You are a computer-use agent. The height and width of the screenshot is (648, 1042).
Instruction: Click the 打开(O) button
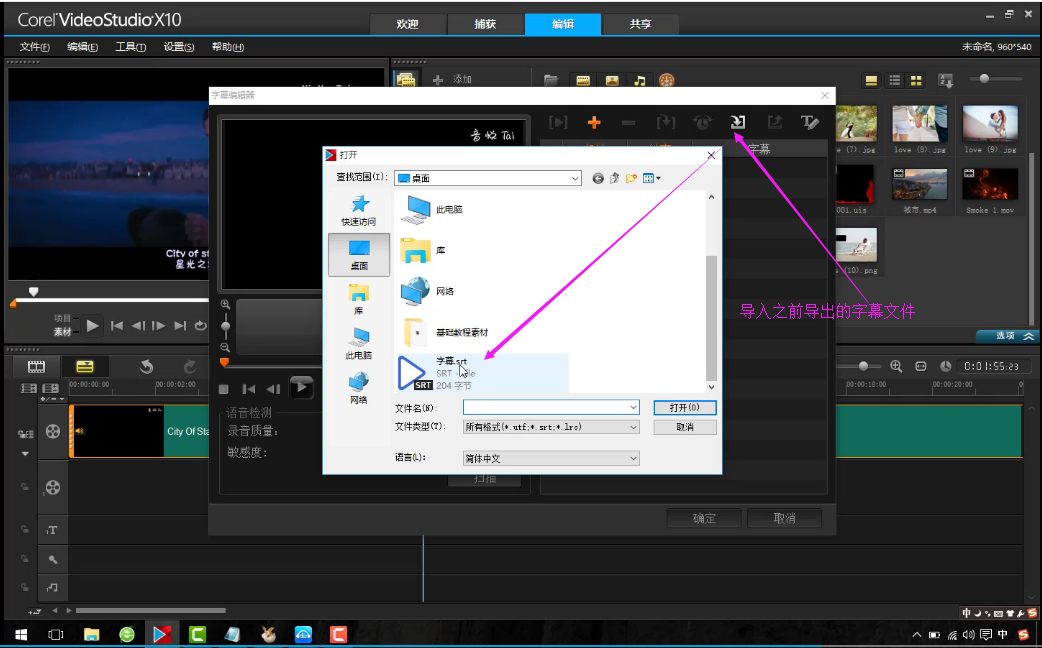click(684, 407)
